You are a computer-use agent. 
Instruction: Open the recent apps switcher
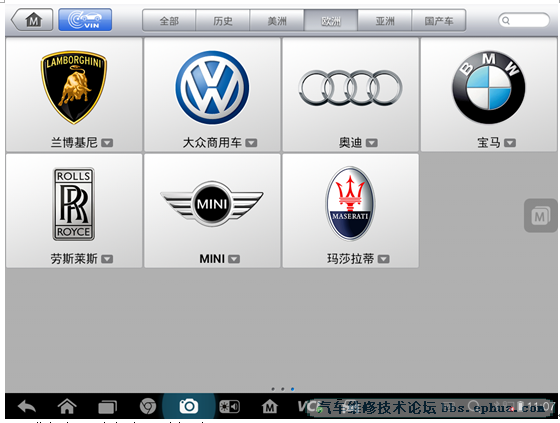108,407
